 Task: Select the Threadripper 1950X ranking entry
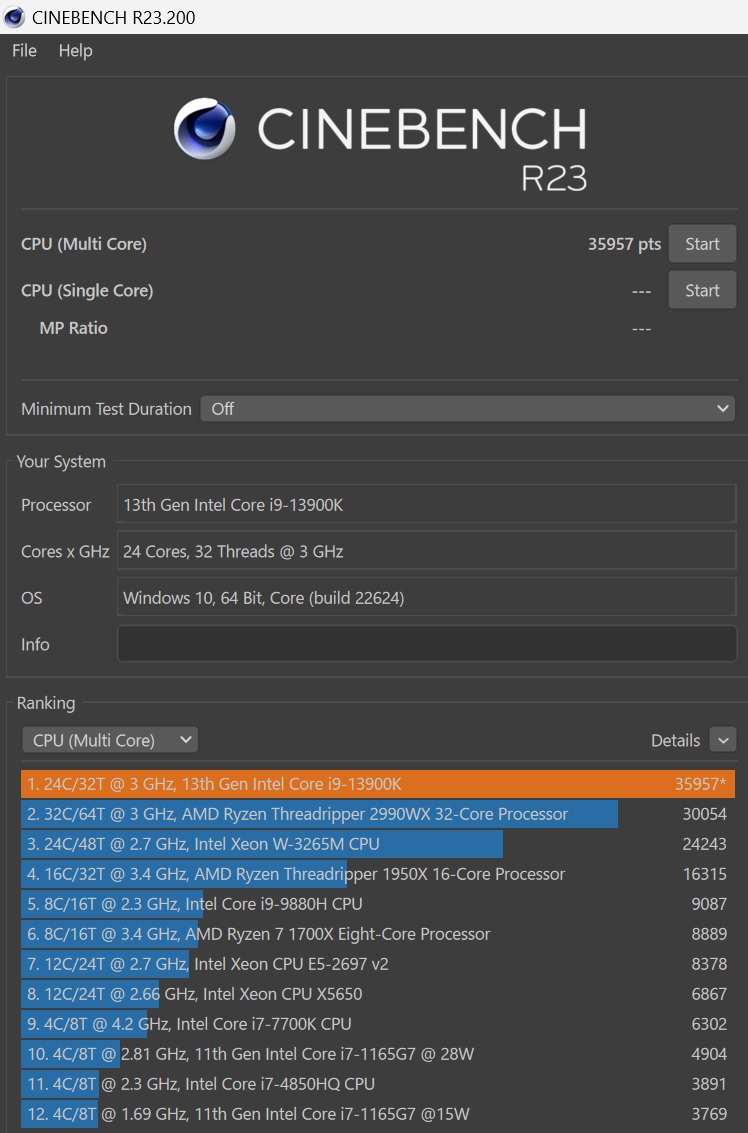378,874
